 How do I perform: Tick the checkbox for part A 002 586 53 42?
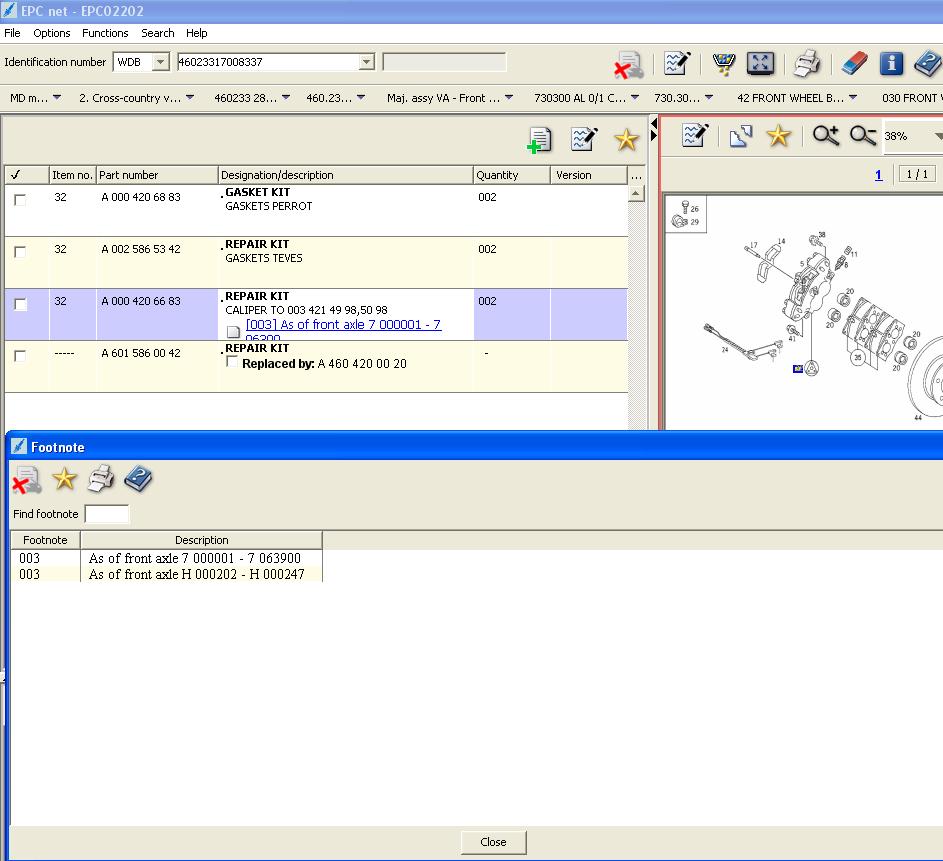20,252
